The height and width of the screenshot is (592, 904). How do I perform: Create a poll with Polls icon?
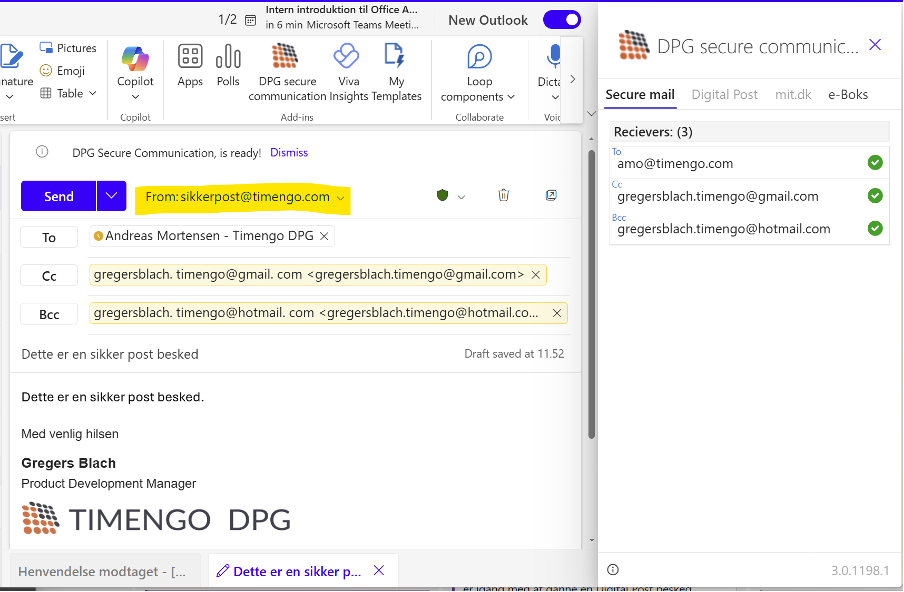coord(228,65)
